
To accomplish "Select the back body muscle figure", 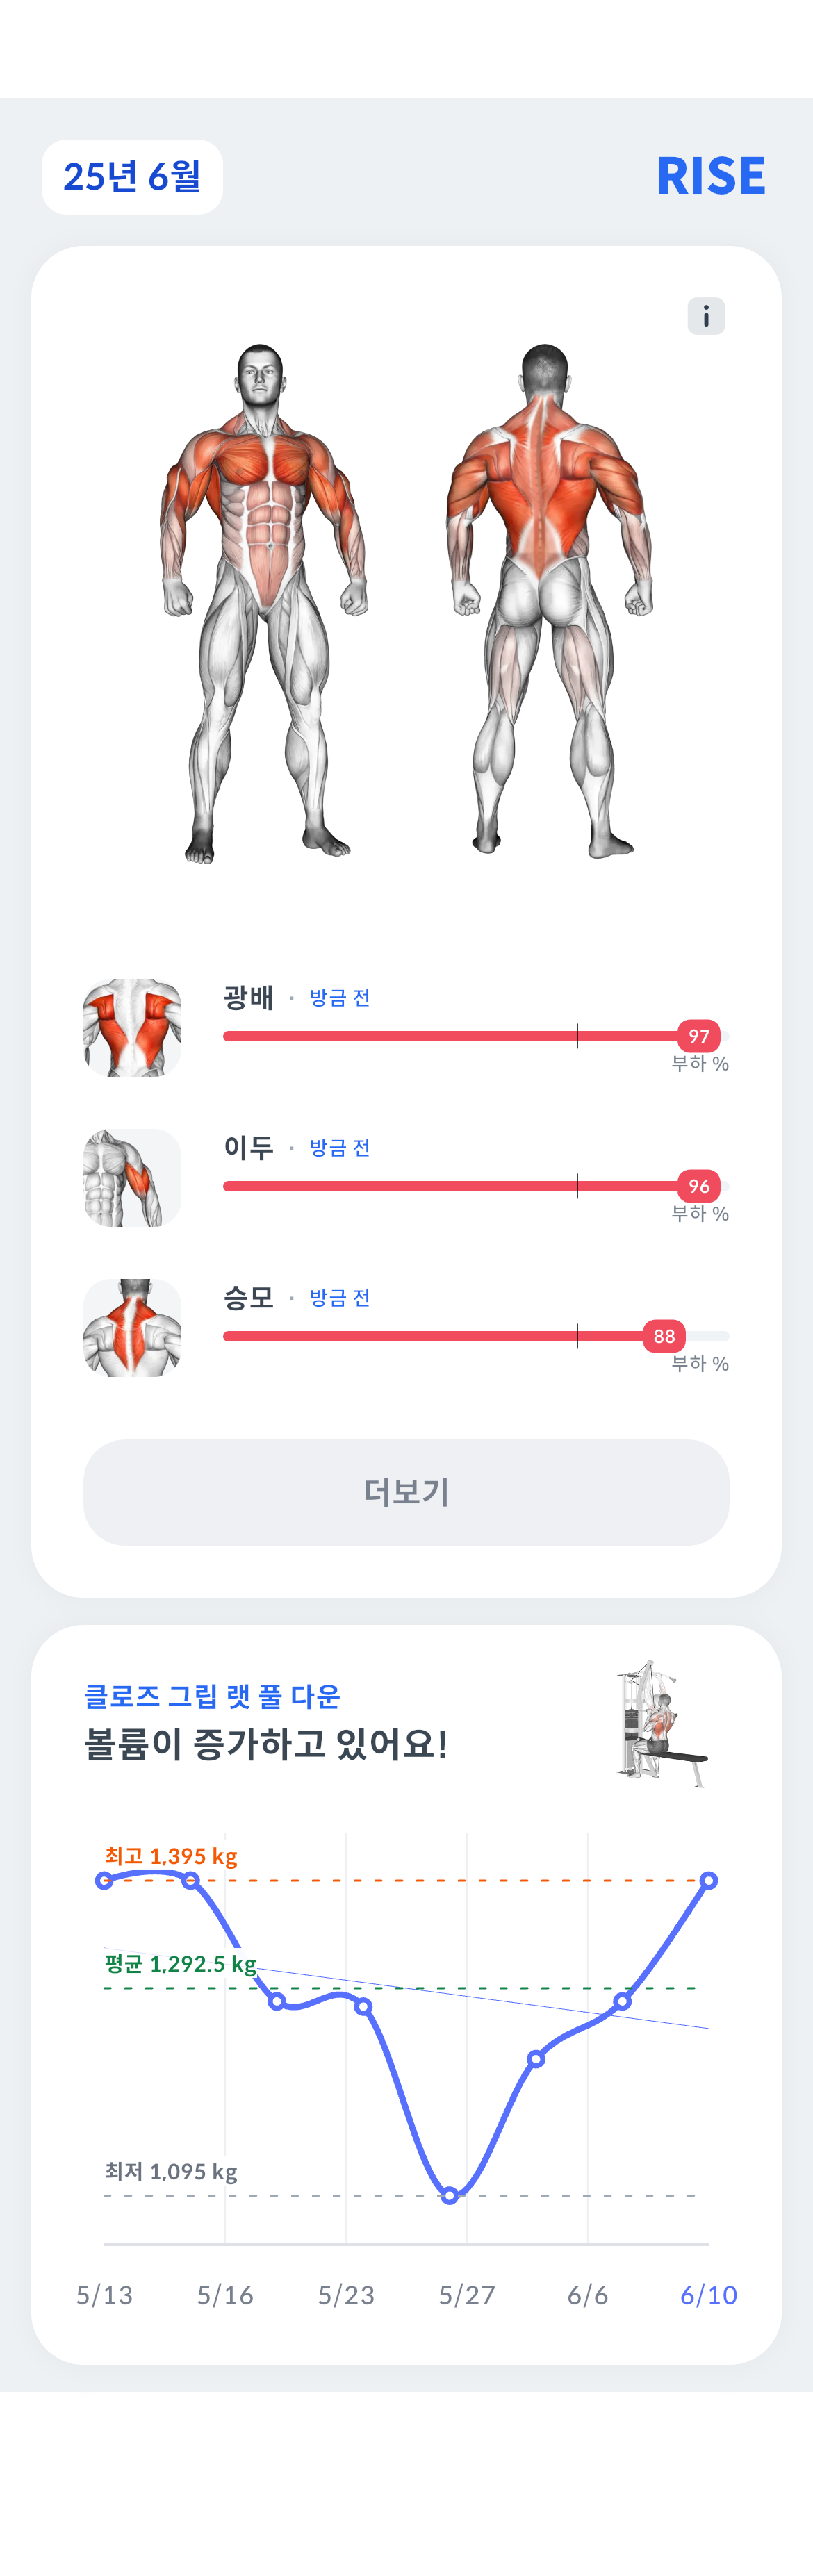I will (x=549, y=602).
